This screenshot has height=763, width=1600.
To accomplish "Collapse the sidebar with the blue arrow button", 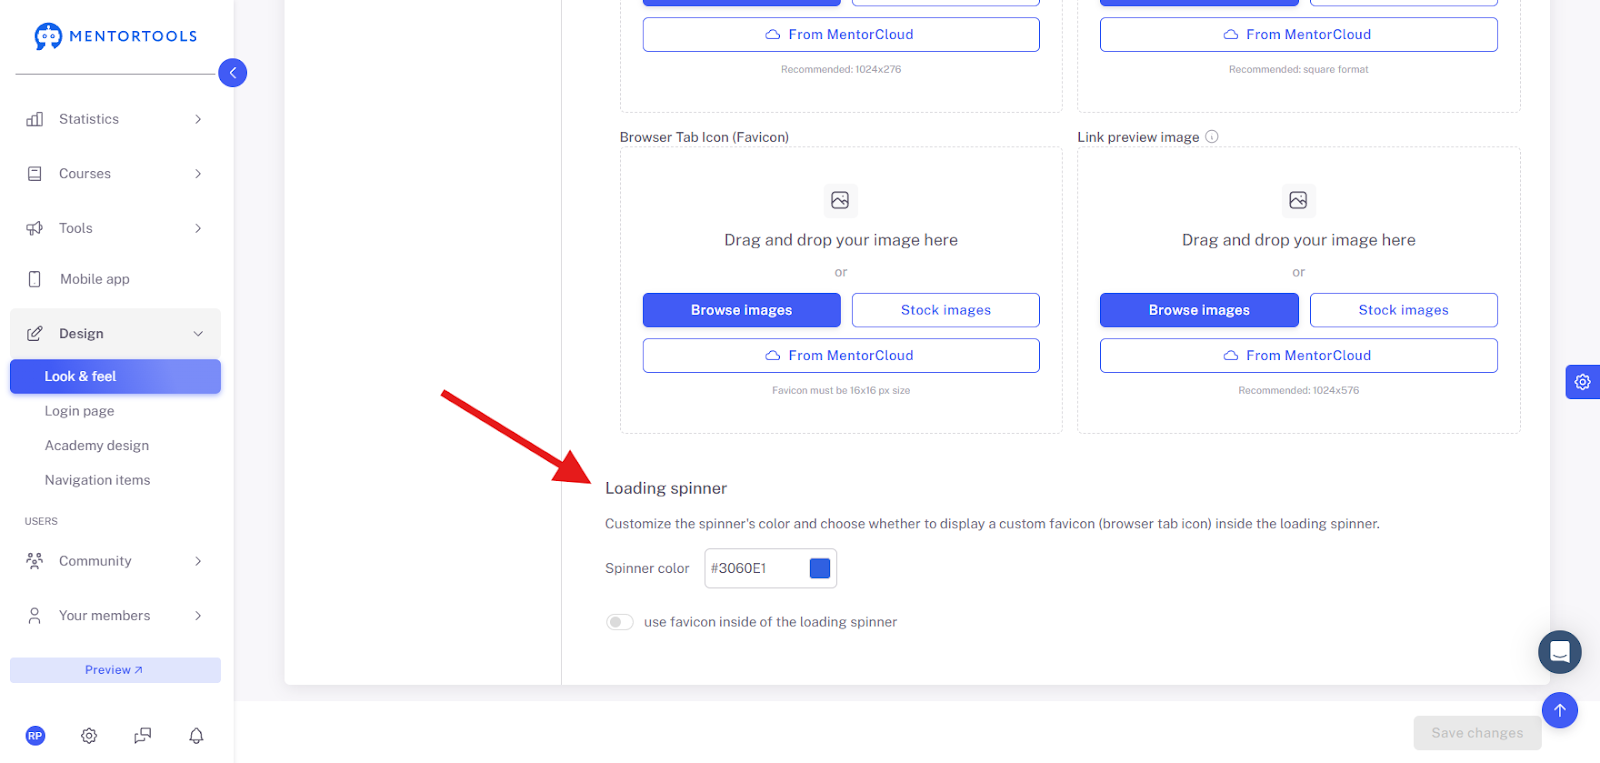I will pyautogui.click(x=232, y=73).
